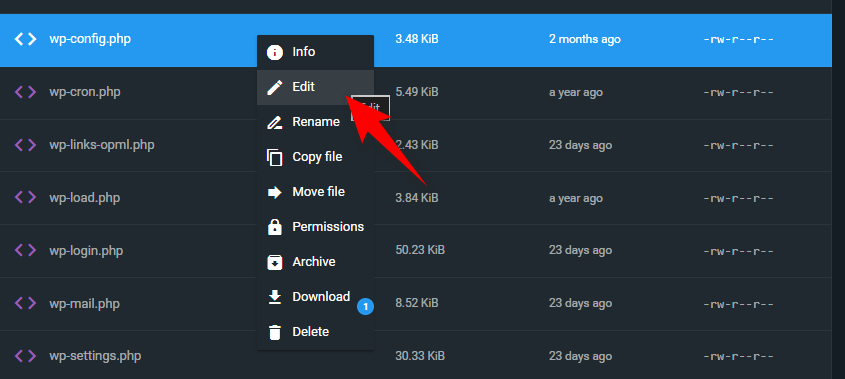The height and width of the screenshot is (379, 845).
Task: Select the wp-load.php file name
Action: tap(85, 198)
